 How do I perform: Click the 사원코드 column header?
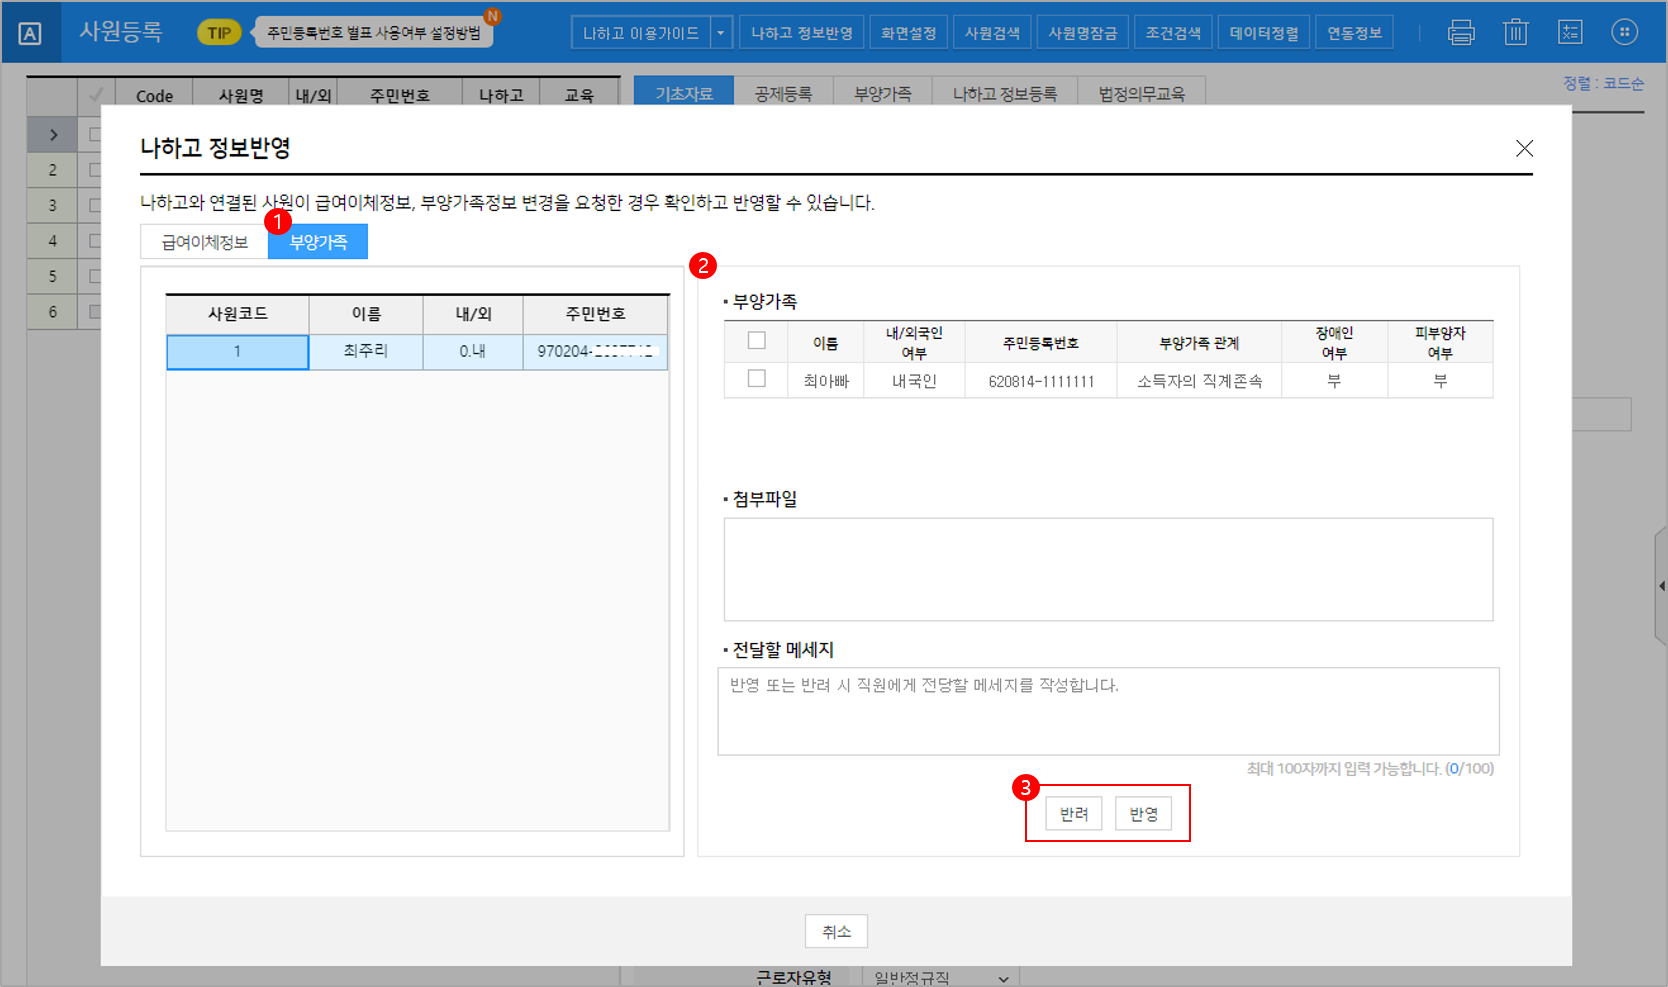[237, 314]
